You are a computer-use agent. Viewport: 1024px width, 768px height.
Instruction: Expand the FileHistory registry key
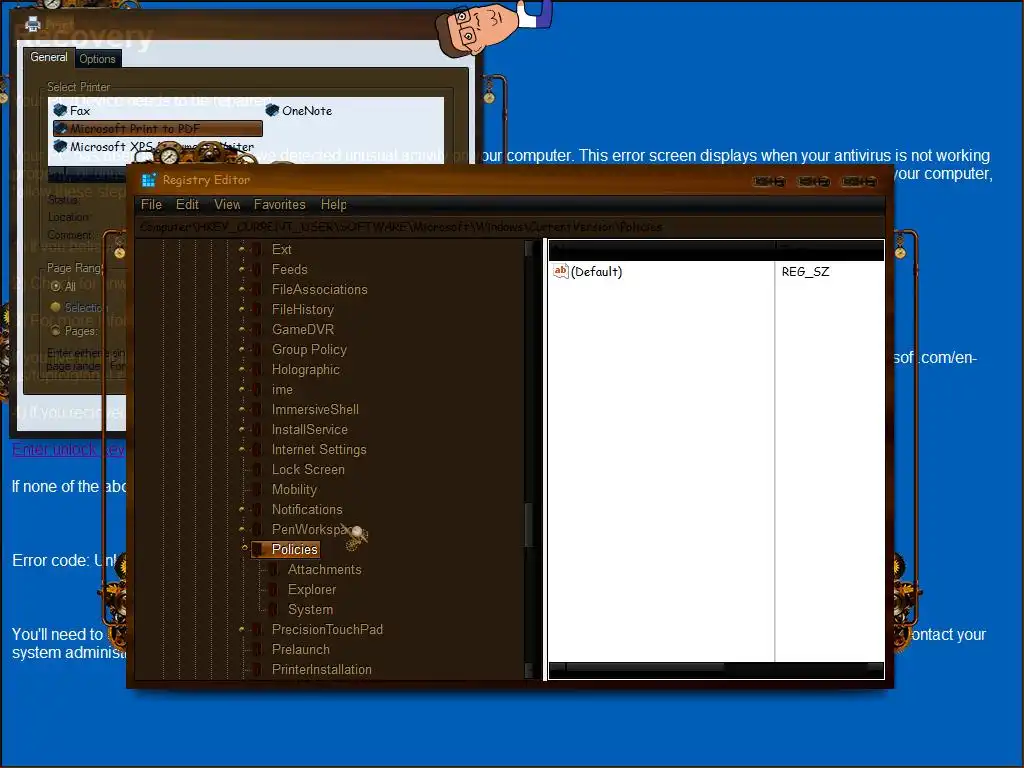click(x=242, y=310)
